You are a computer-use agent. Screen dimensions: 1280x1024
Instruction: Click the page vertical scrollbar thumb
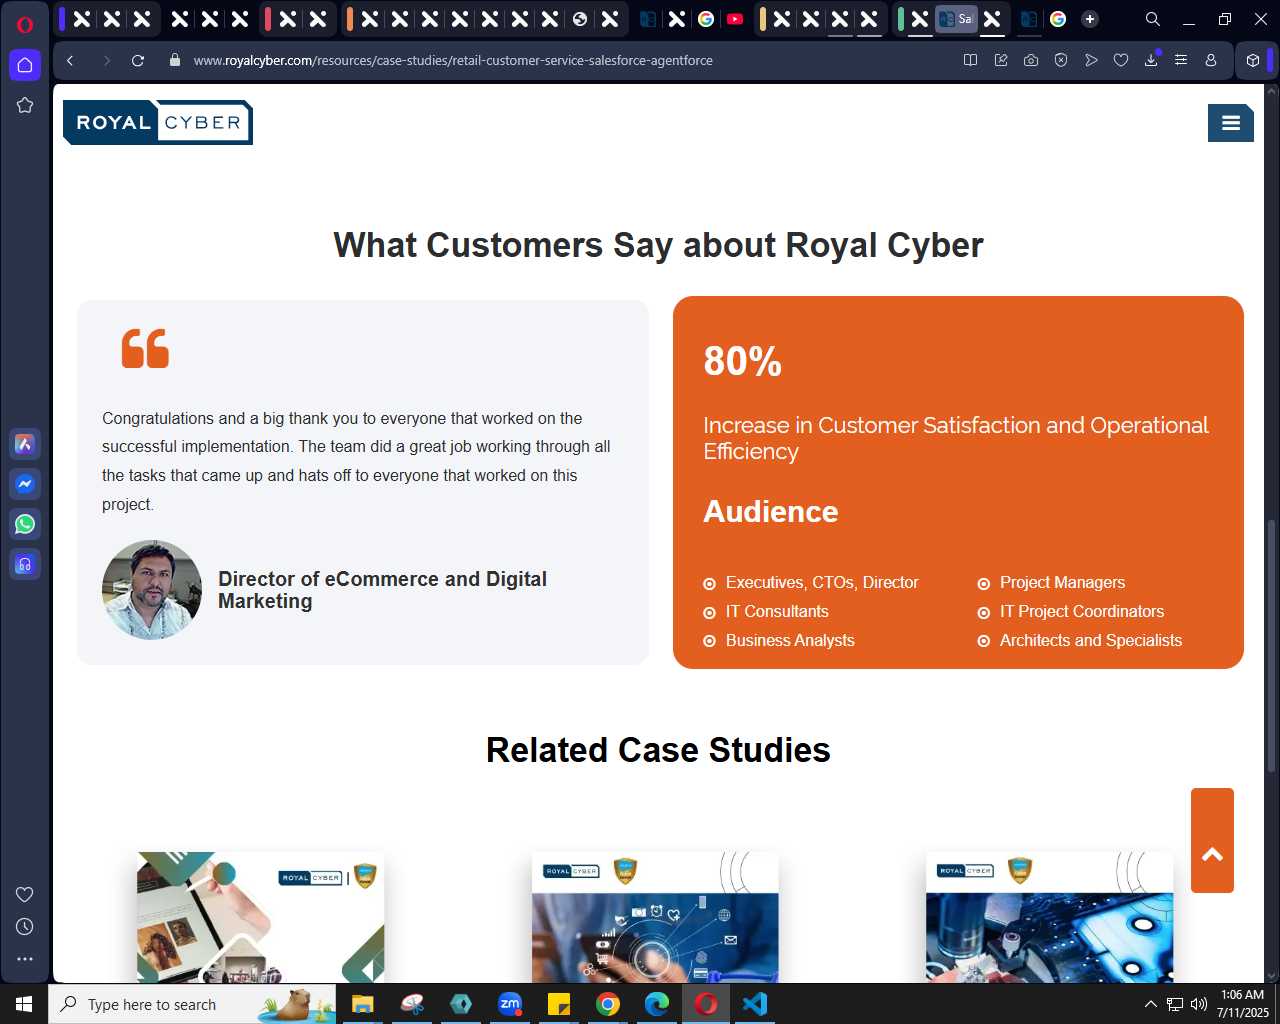[x=1271, y=645]
